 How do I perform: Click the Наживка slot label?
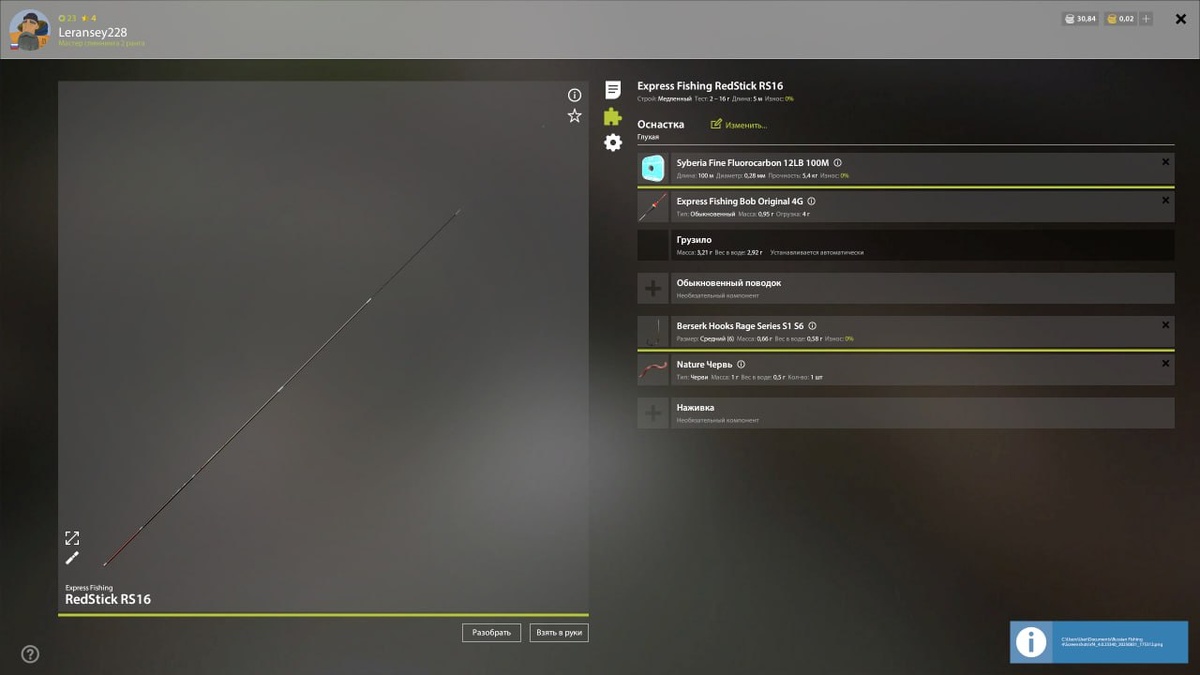[x=695, y=408]
